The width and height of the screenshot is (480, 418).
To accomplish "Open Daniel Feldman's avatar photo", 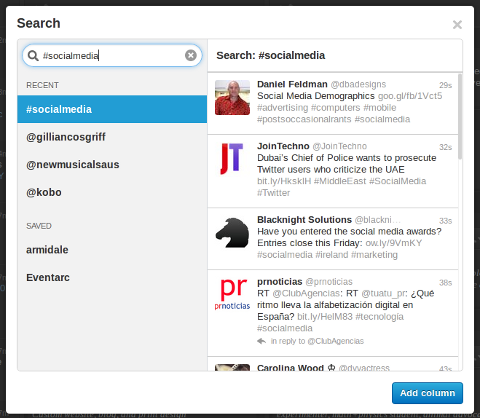I will (232, 97).
